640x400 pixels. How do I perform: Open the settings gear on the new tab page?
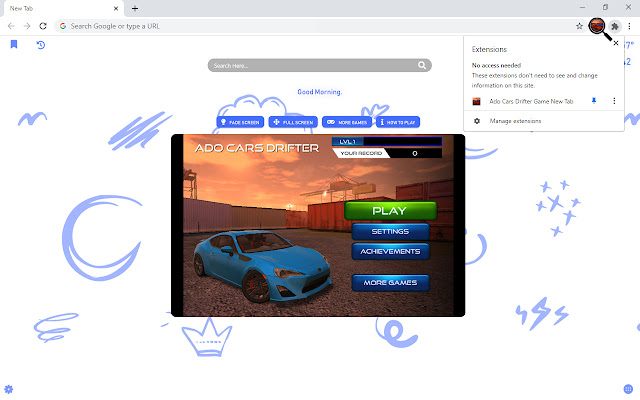[x=9, y=389]
